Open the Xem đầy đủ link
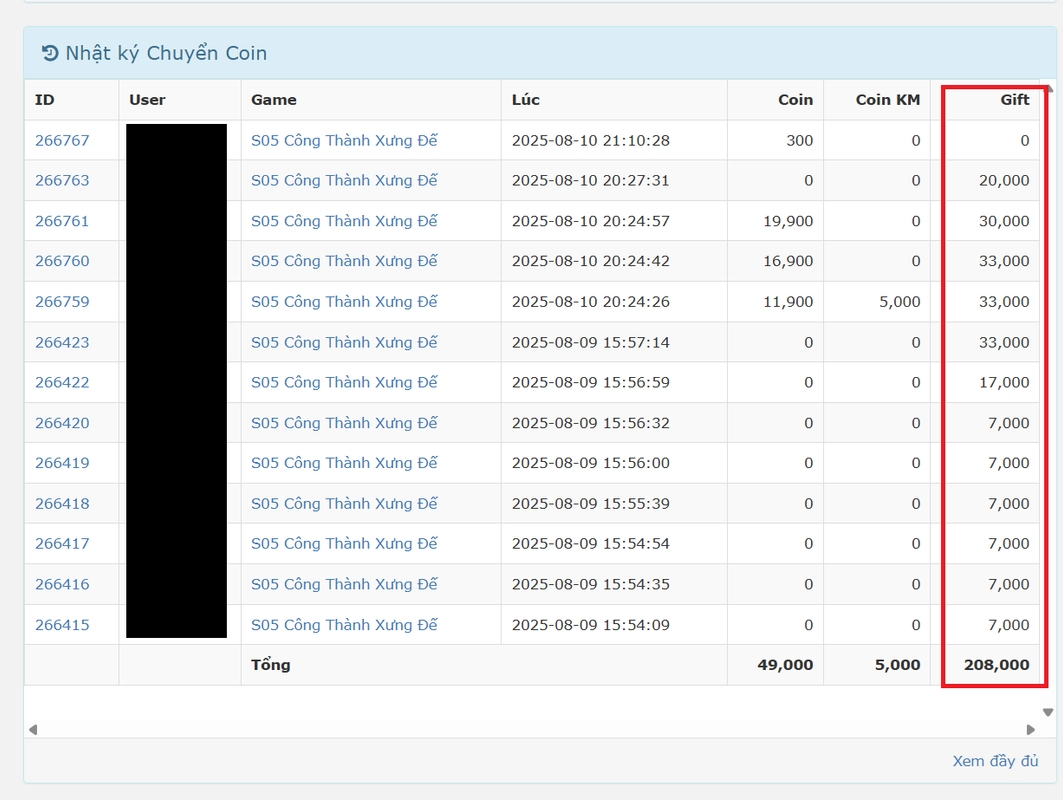The width and height of the screenshot is (1063, 800). 995,761
